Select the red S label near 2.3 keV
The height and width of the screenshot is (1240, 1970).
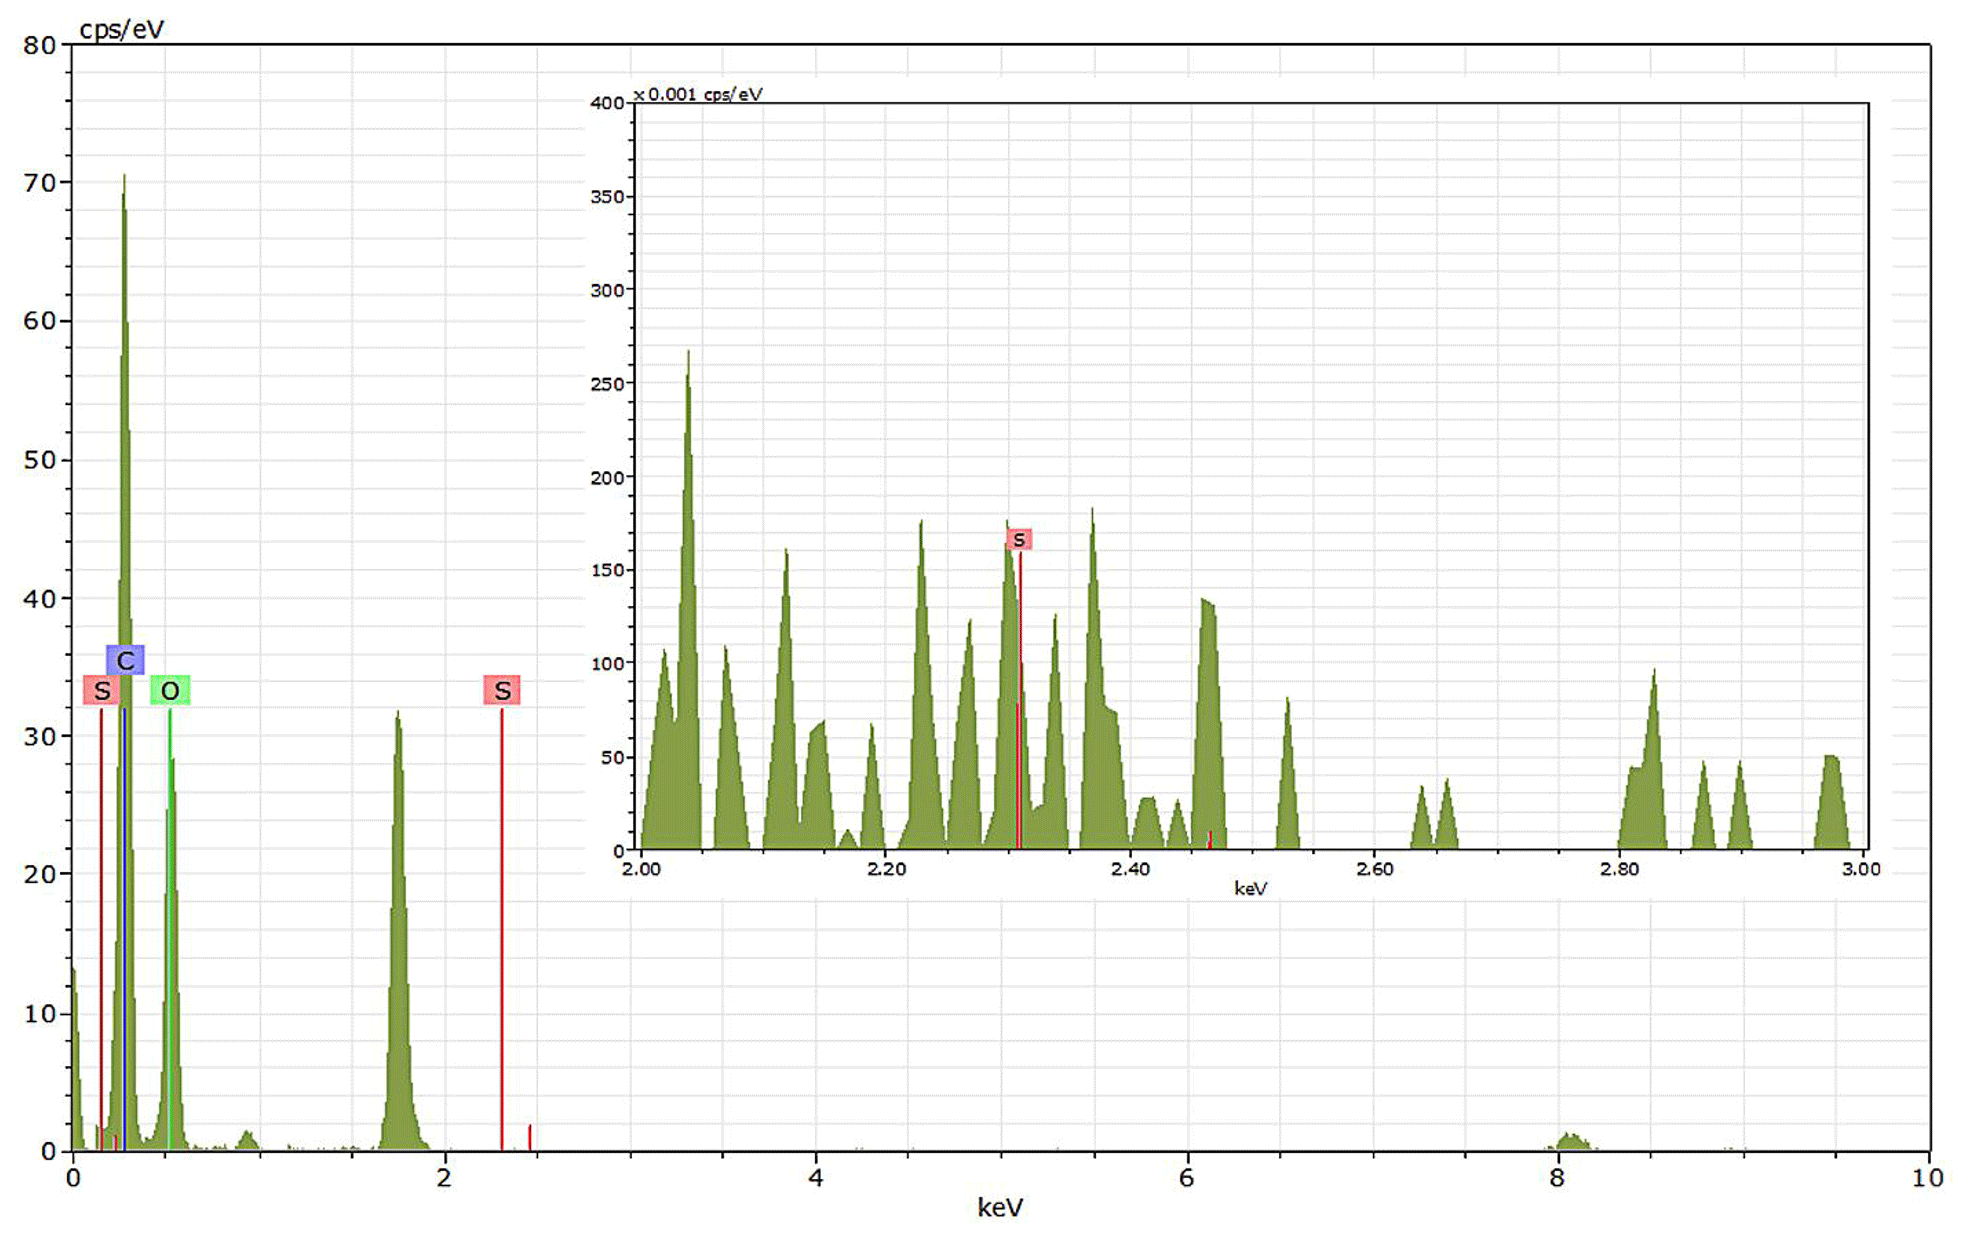click(x=502, y=690)
